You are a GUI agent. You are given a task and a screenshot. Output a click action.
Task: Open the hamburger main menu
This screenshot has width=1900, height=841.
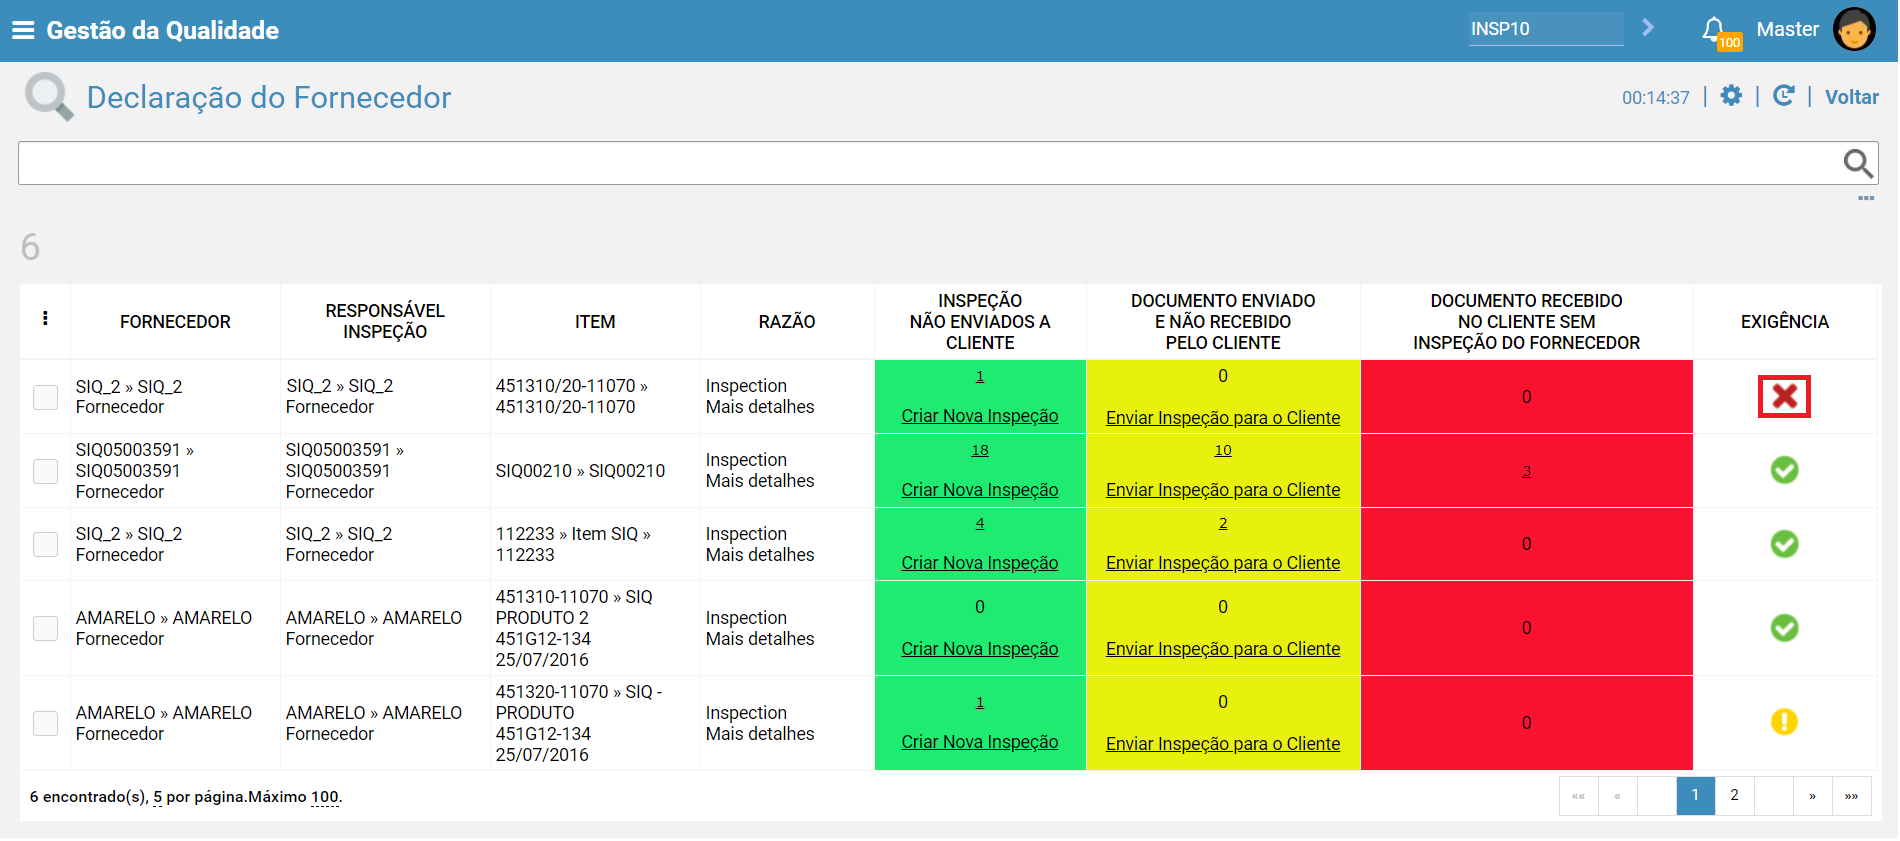coord(23,30)
